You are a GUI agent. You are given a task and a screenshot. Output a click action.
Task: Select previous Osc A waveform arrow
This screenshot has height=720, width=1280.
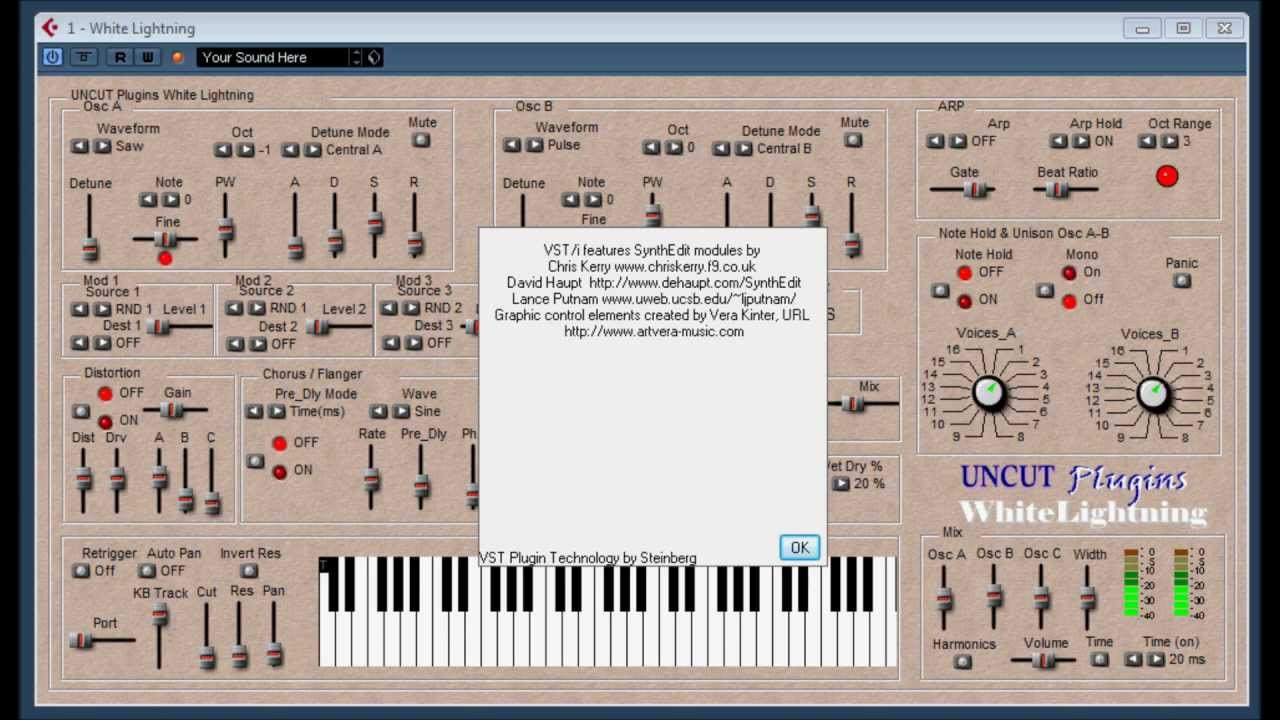[79, 146]
